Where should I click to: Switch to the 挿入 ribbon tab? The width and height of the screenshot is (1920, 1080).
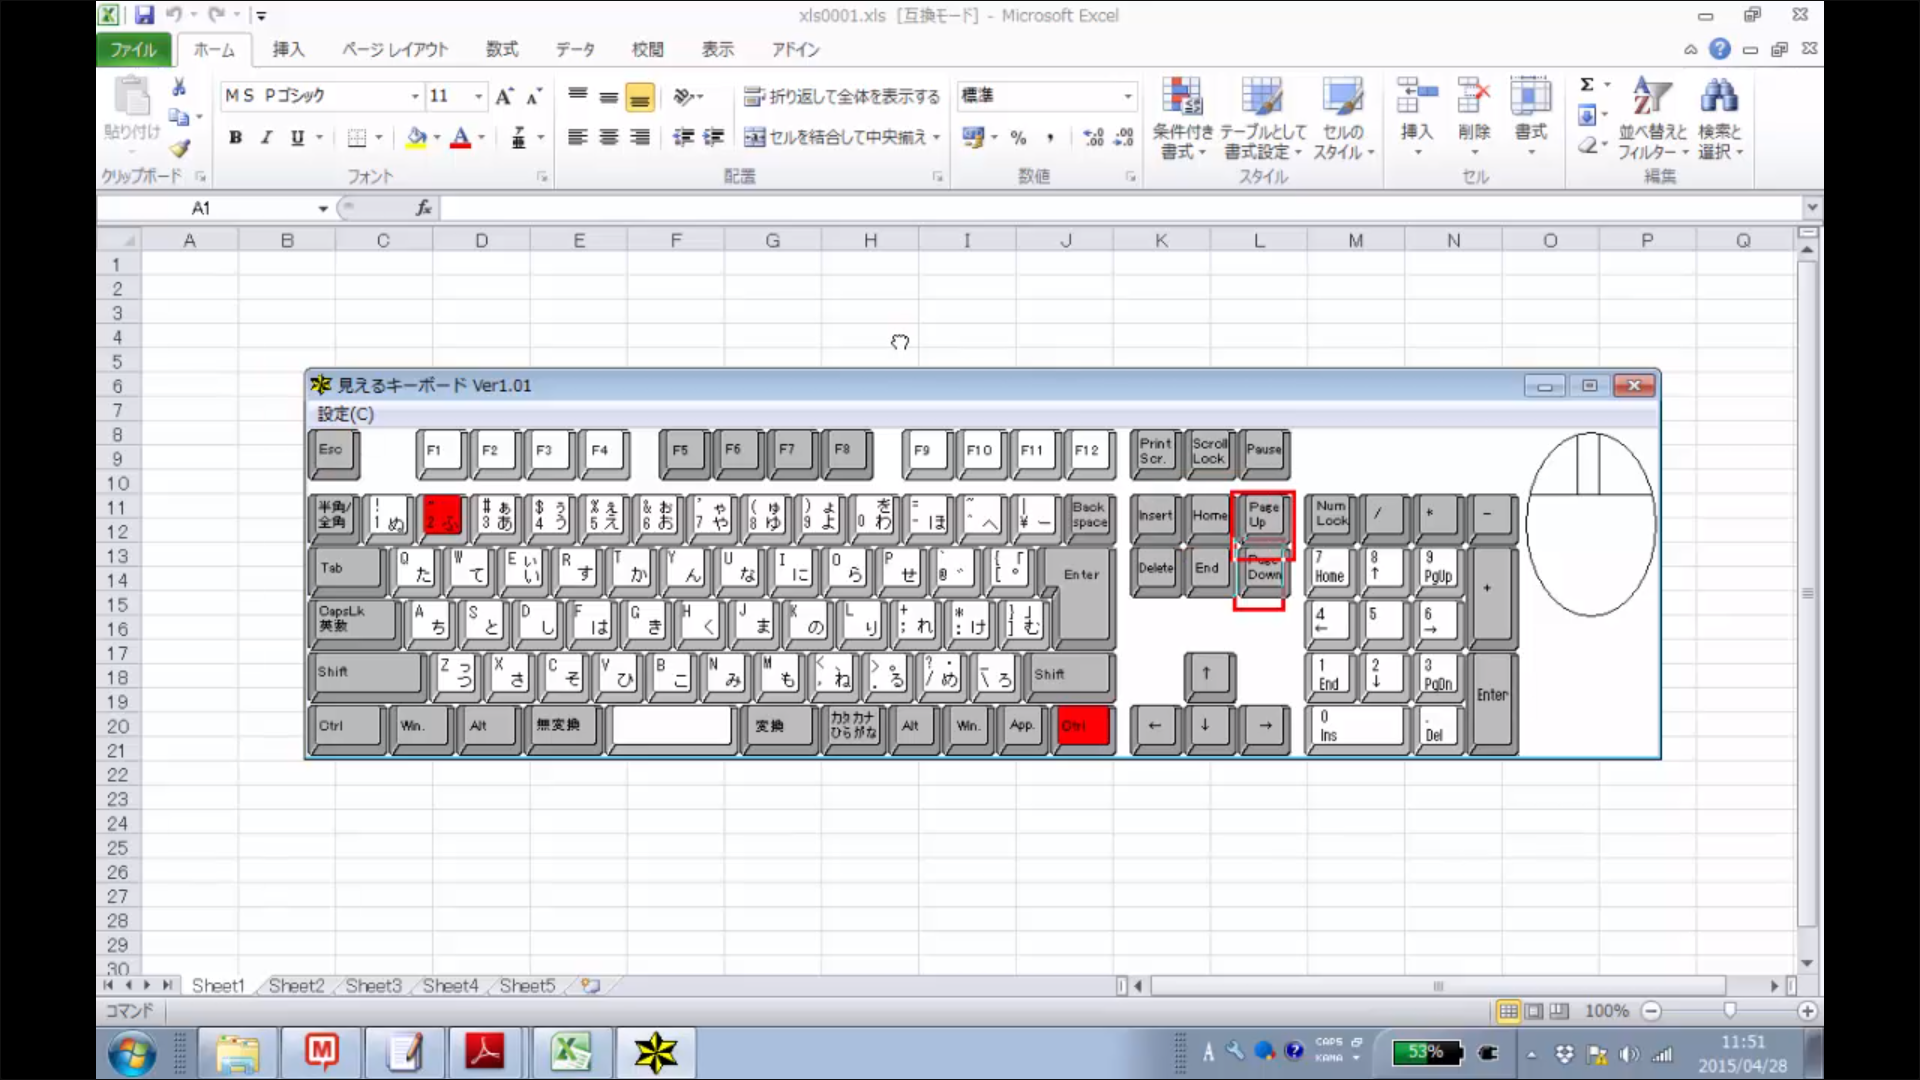pos(288,49)
